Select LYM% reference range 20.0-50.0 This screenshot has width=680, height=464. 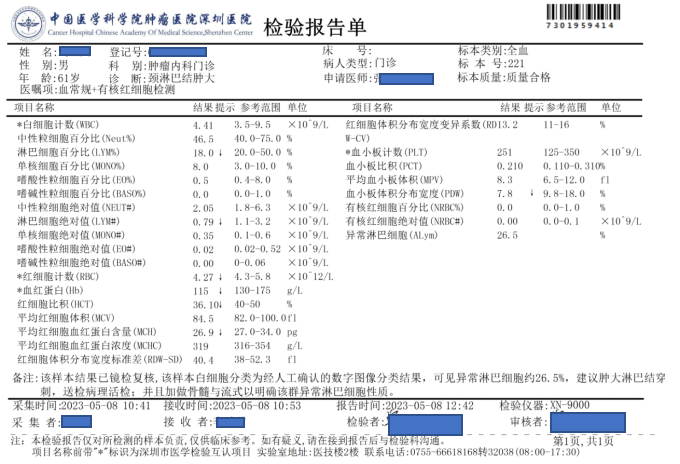pos(257,152)
